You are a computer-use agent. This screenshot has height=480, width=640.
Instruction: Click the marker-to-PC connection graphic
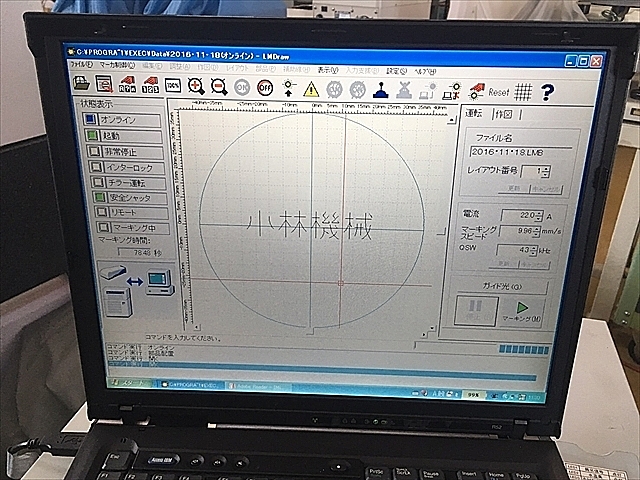[138, 291]
